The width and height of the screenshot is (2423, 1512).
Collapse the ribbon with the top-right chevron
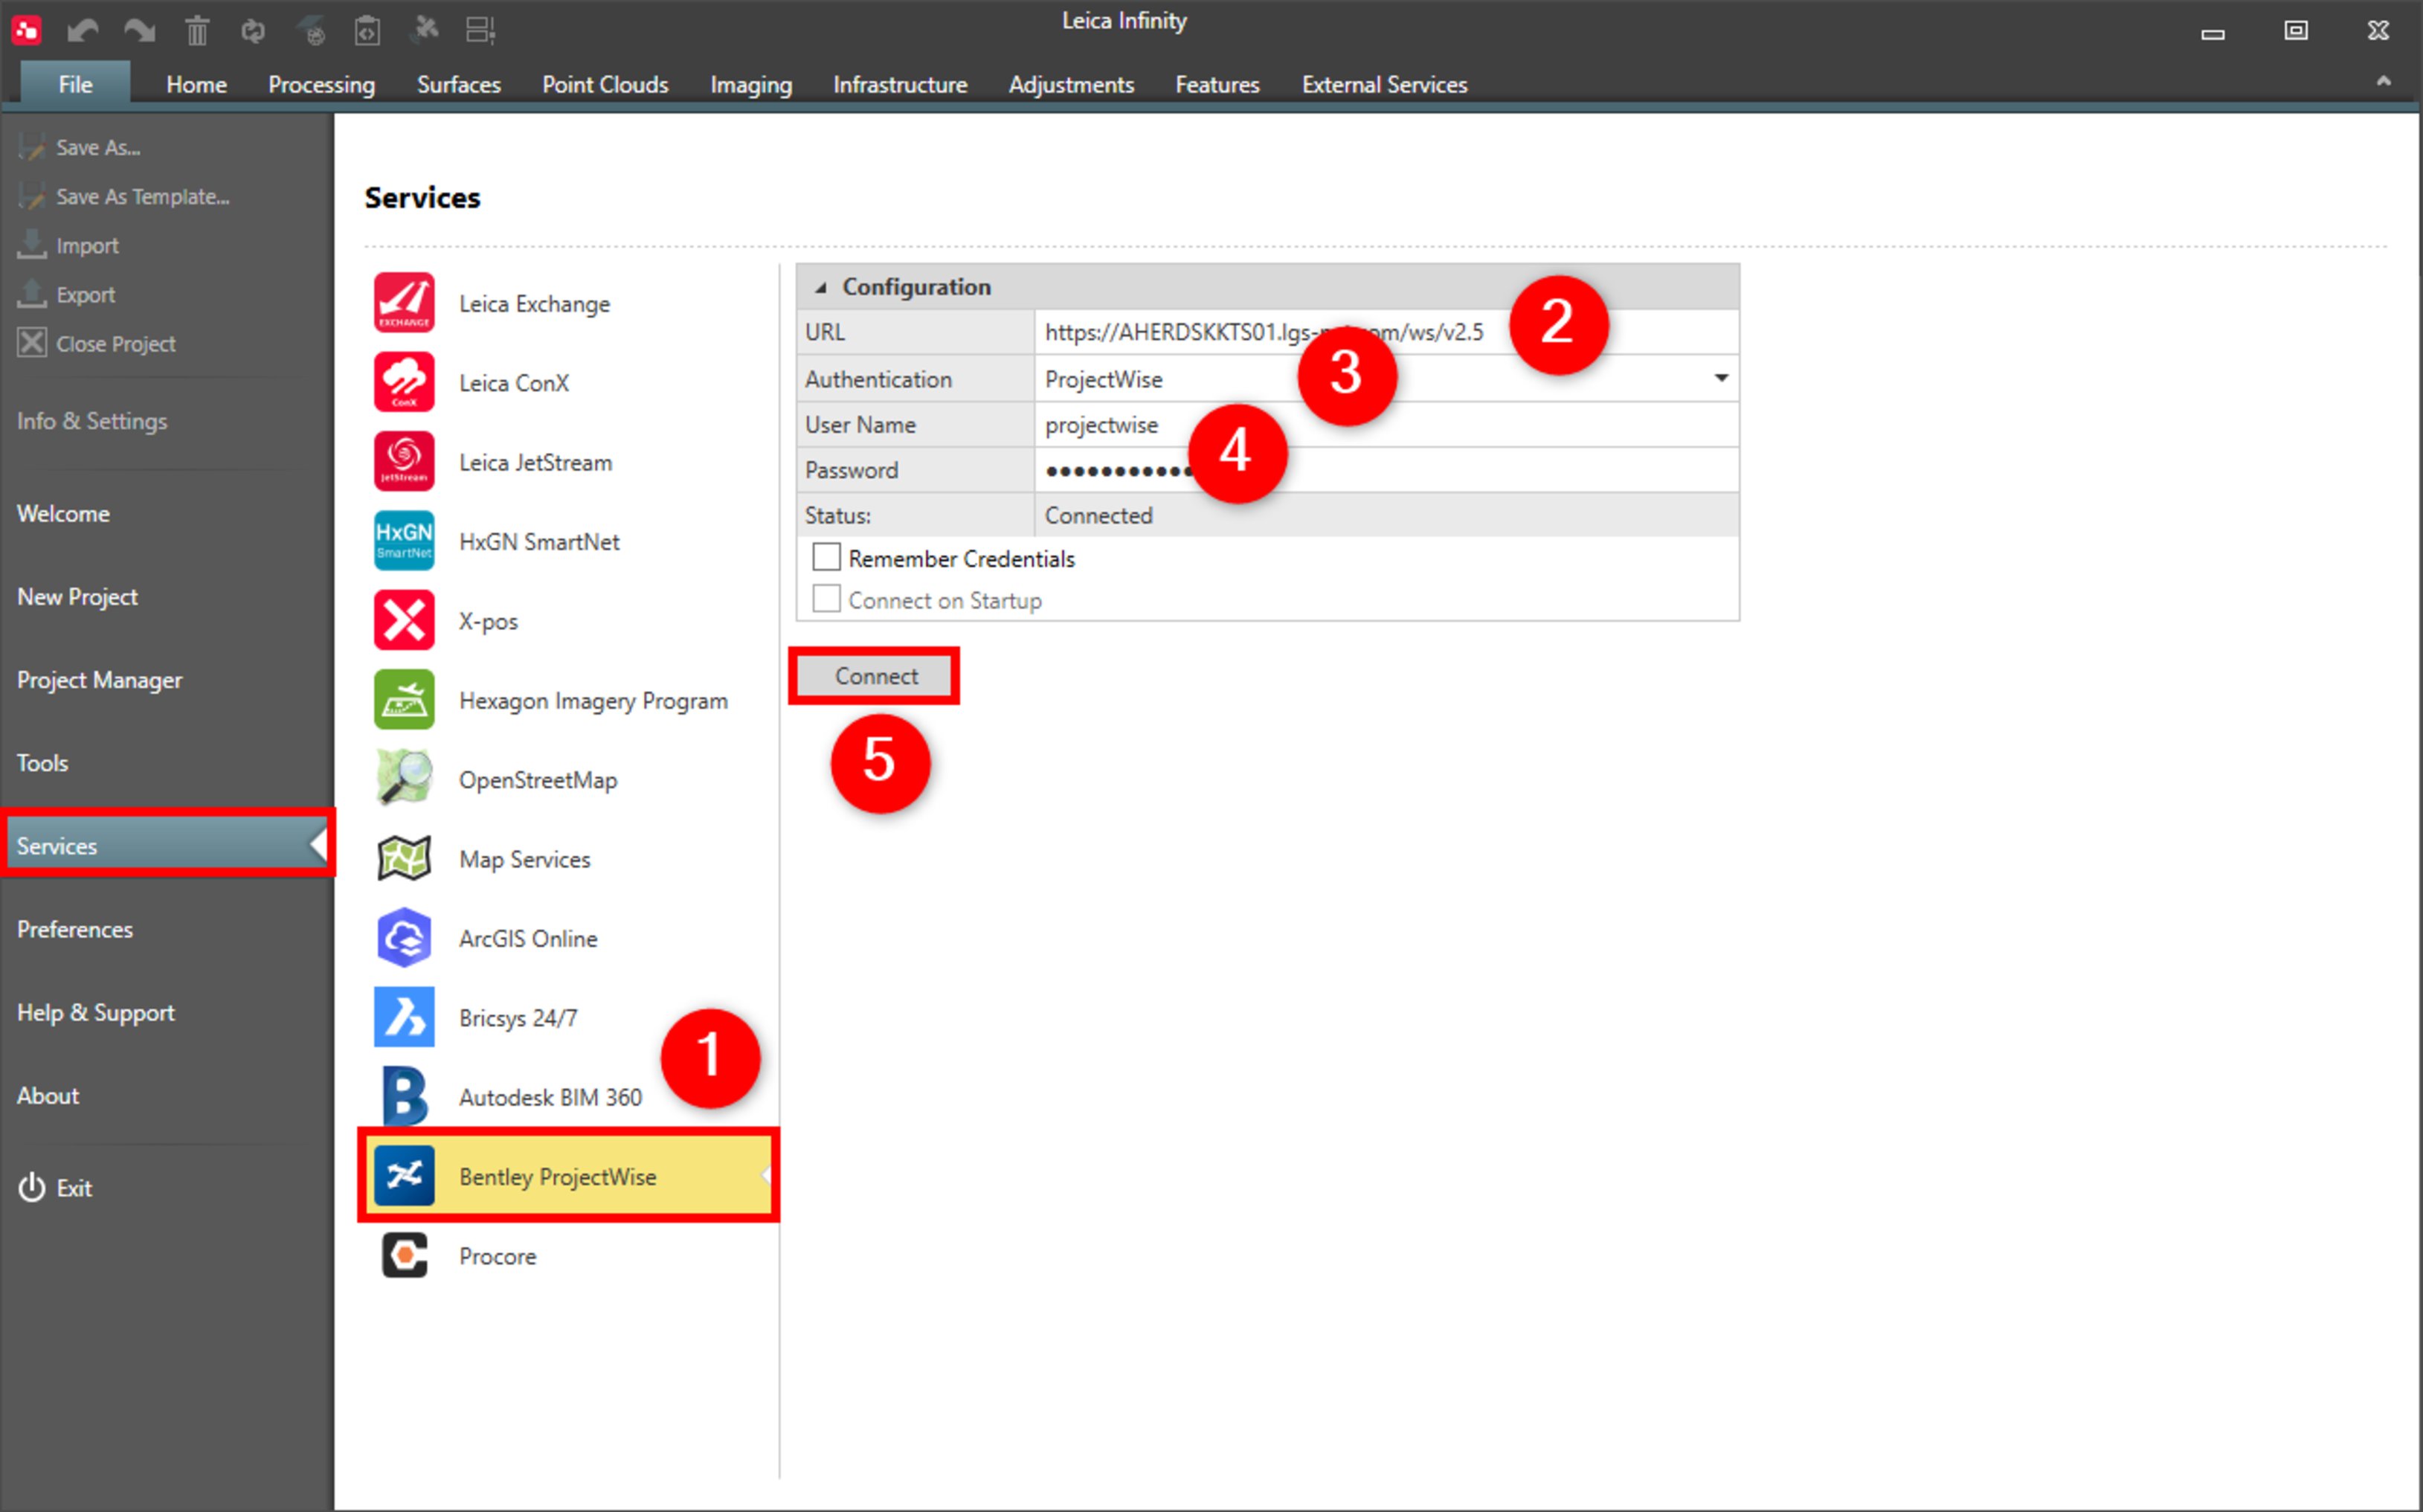click(x=2384, y=82)
